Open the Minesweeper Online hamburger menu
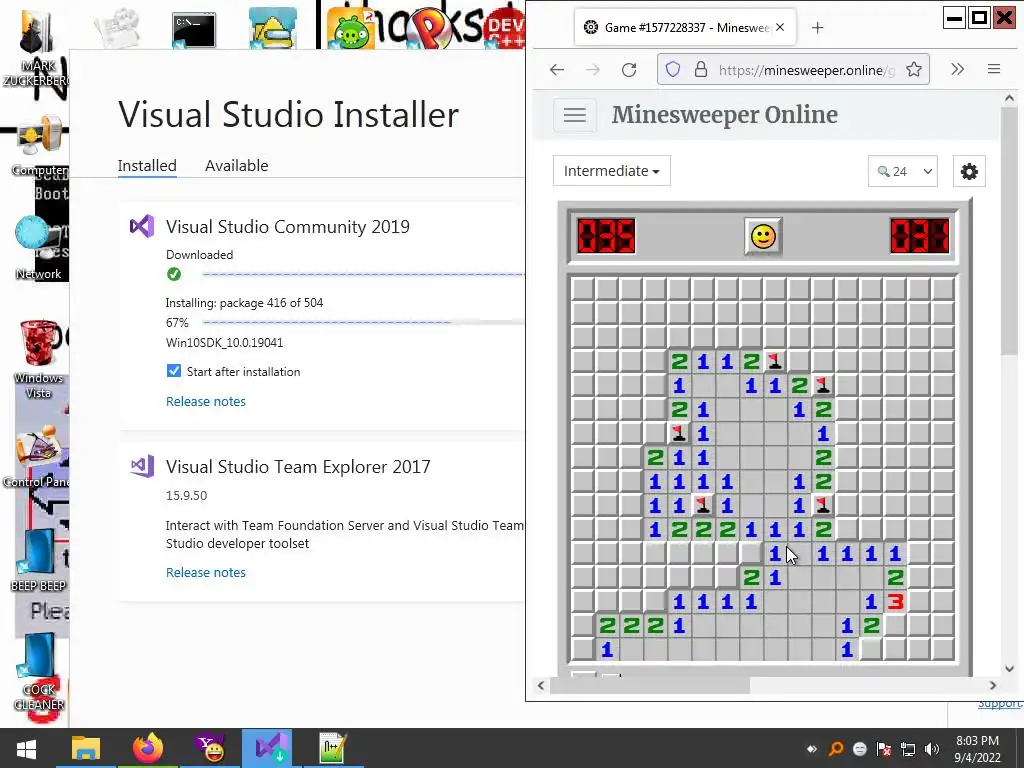 pyautogui.click(x=575, y=115)
